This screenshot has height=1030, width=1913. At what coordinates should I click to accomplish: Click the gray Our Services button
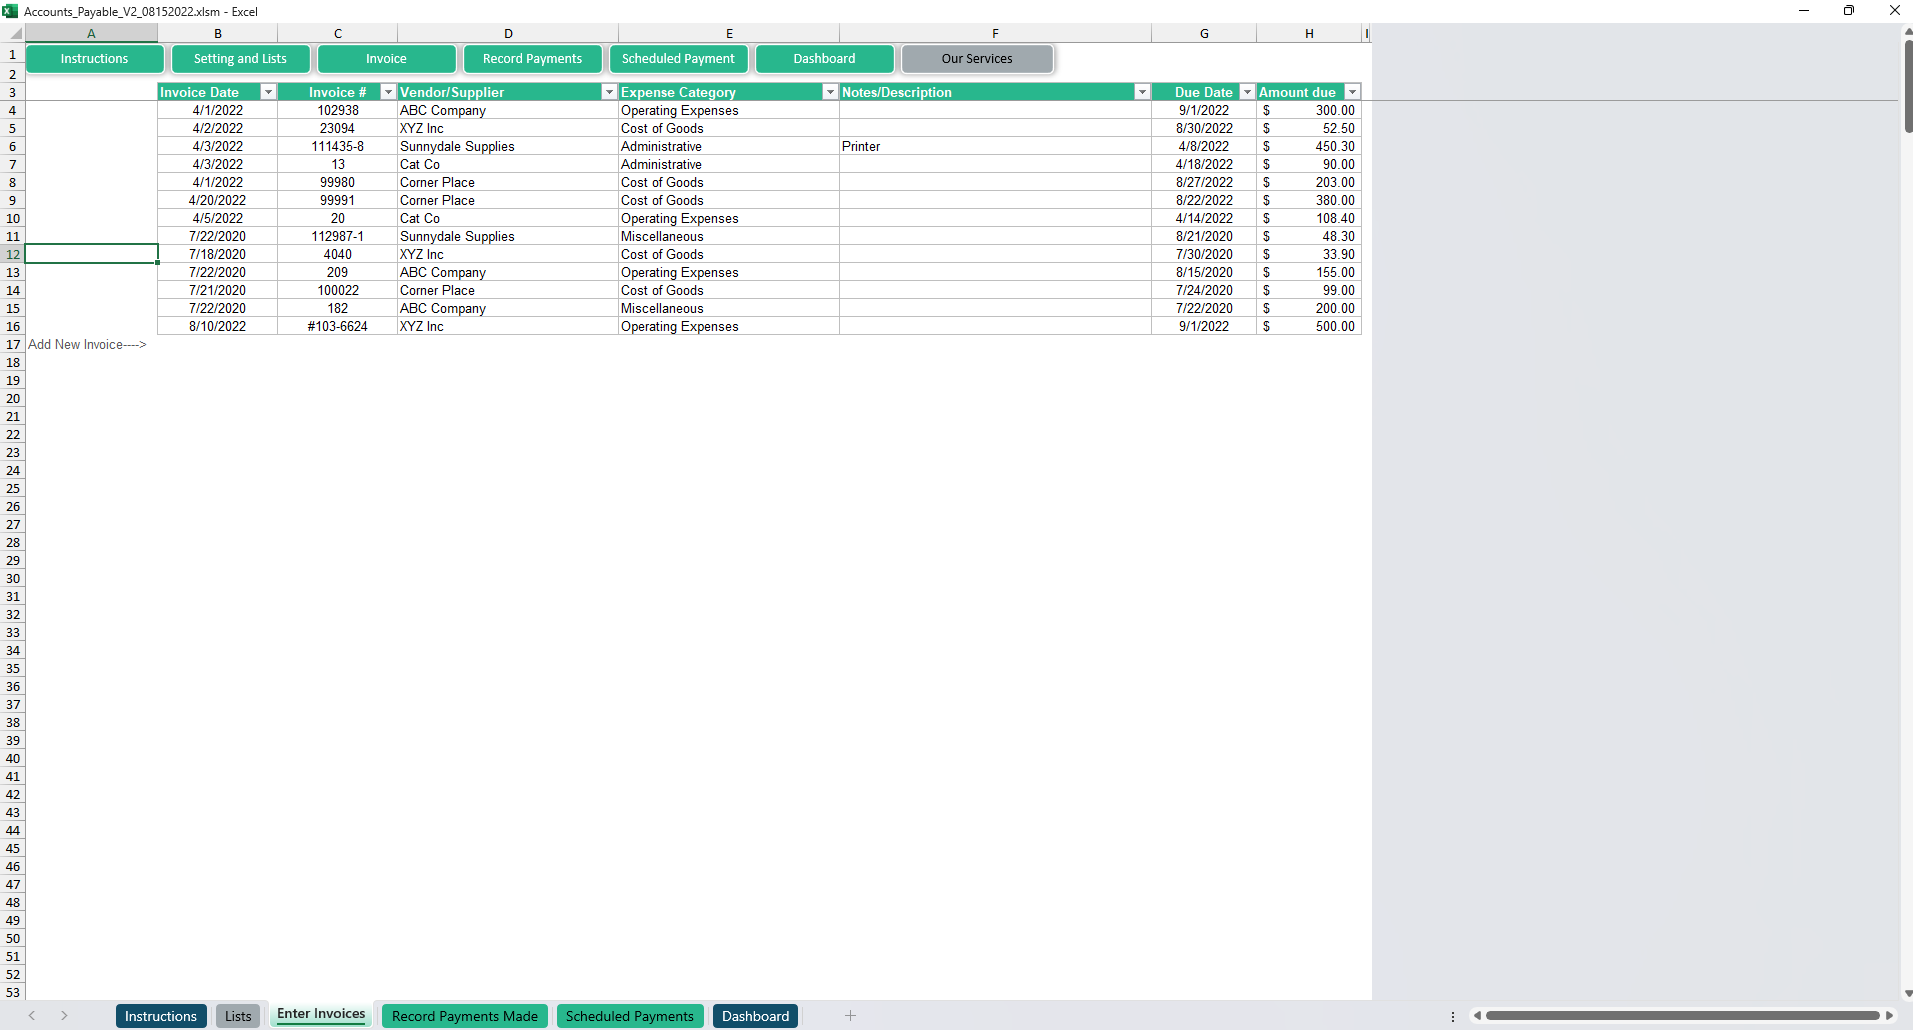point(976,59)
